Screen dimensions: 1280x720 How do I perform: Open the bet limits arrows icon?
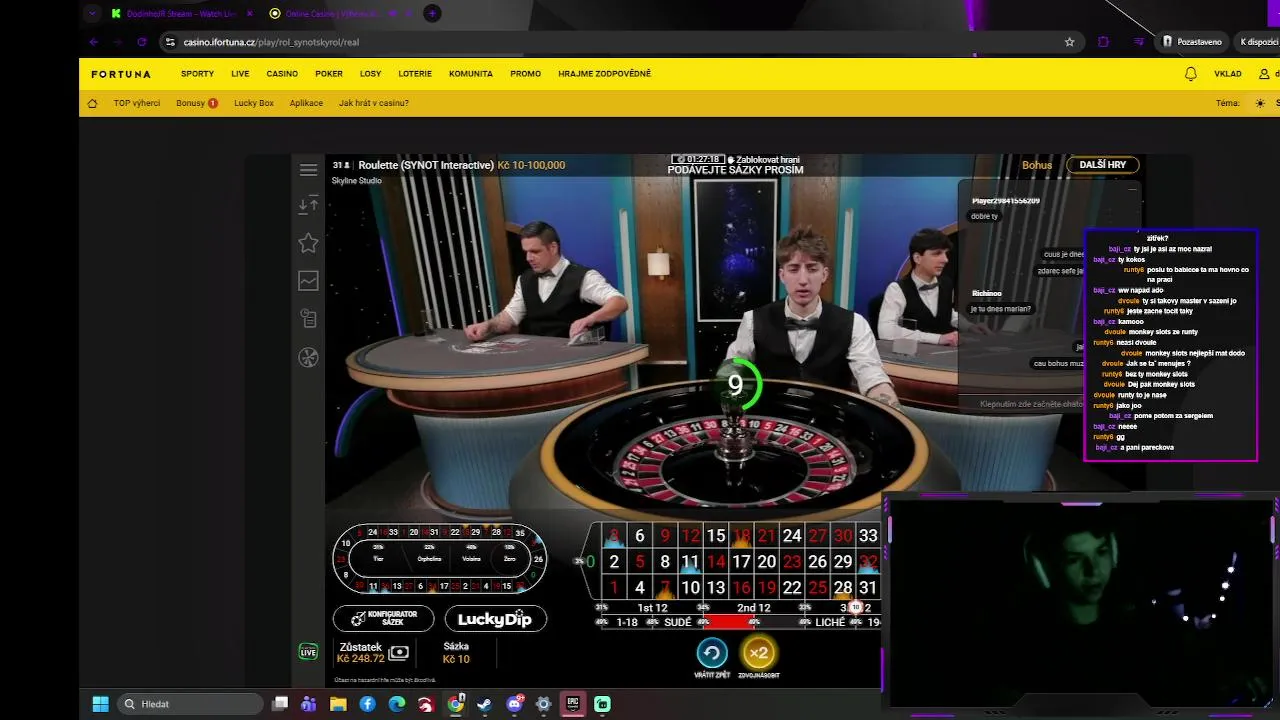tap(308, 205)
